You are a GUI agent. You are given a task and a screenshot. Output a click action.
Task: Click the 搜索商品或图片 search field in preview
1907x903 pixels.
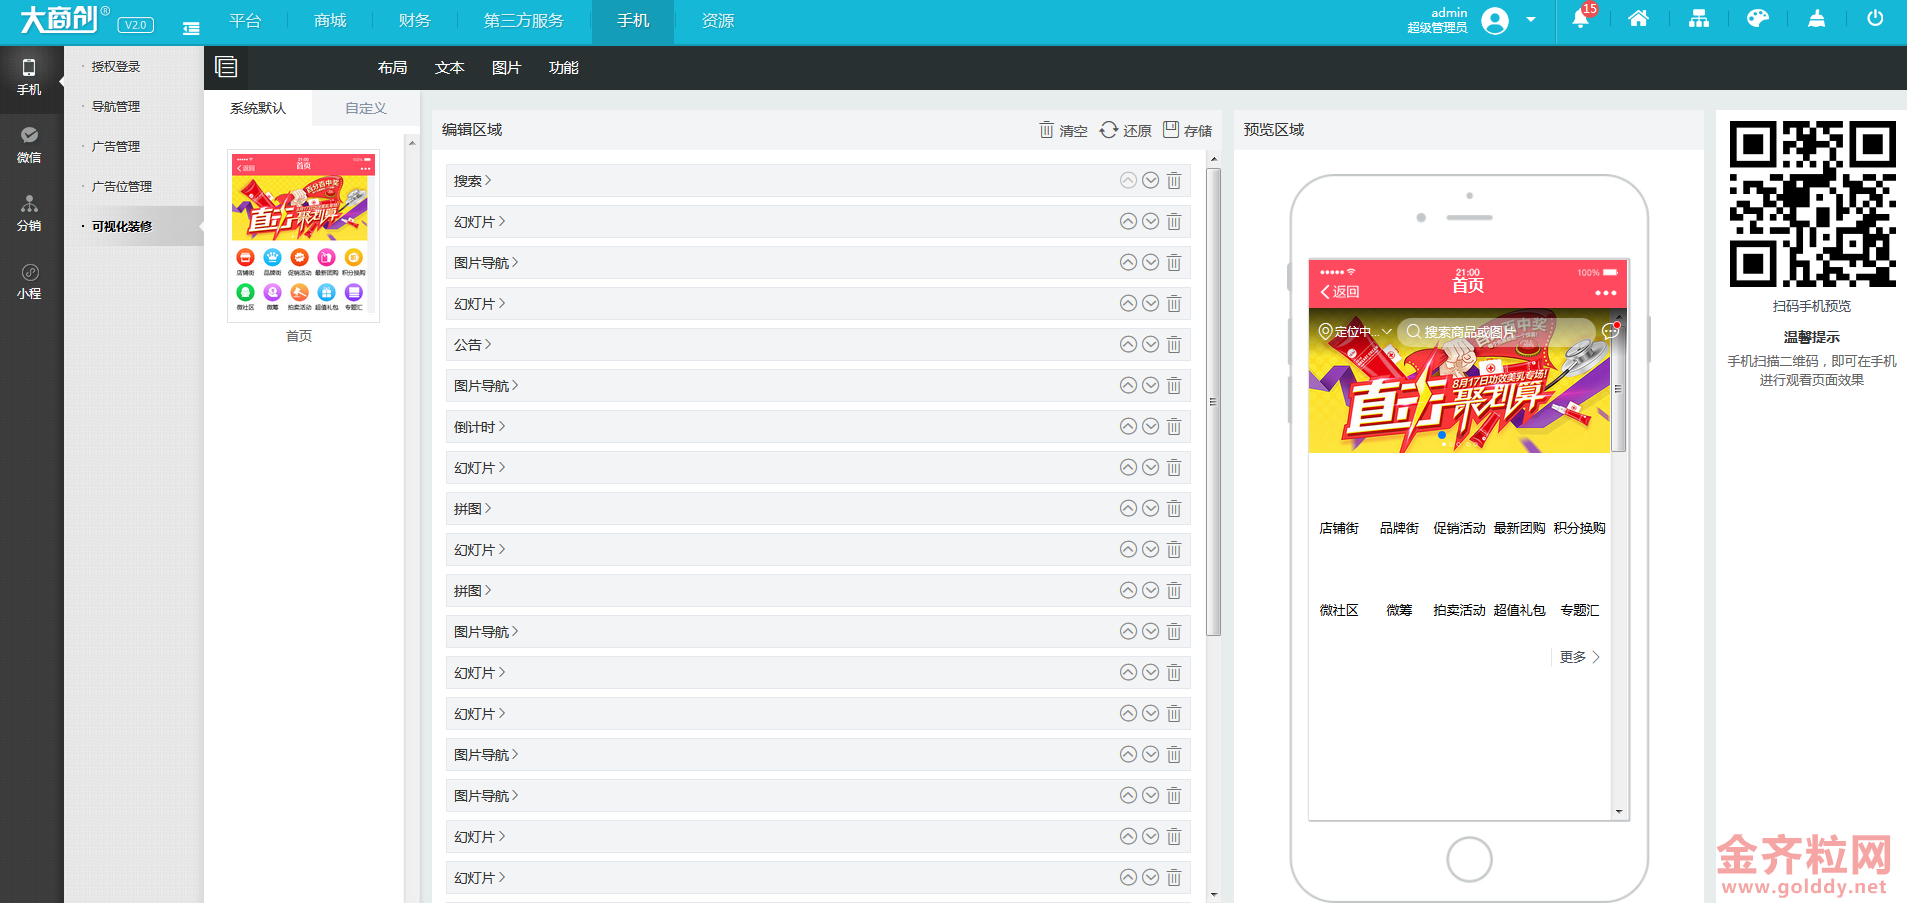pyautogui.click(x=1496, y=331)
